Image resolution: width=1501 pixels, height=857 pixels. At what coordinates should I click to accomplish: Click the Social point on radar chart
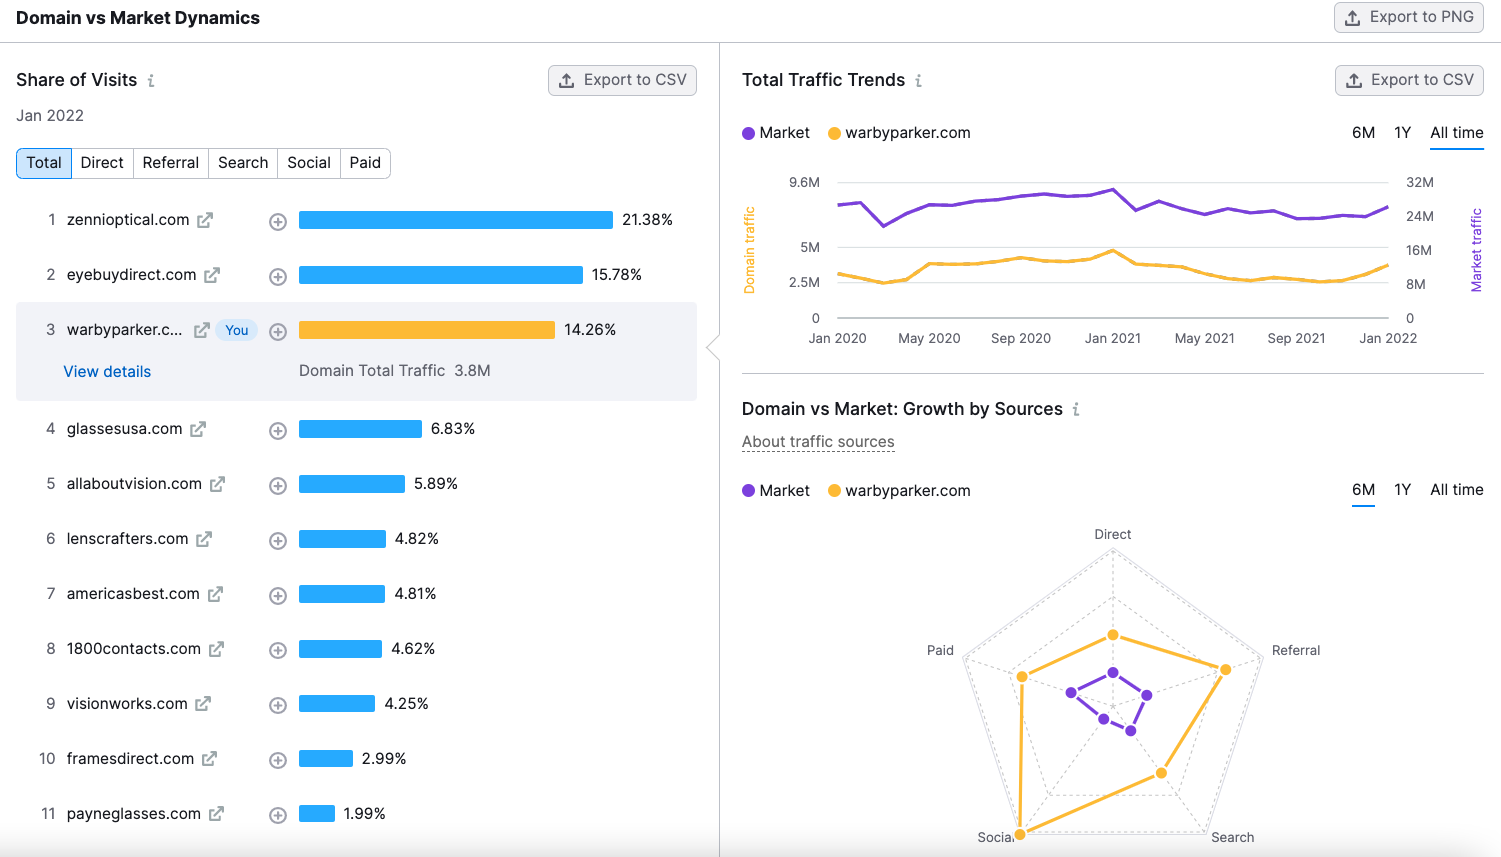coord(1020,834)
